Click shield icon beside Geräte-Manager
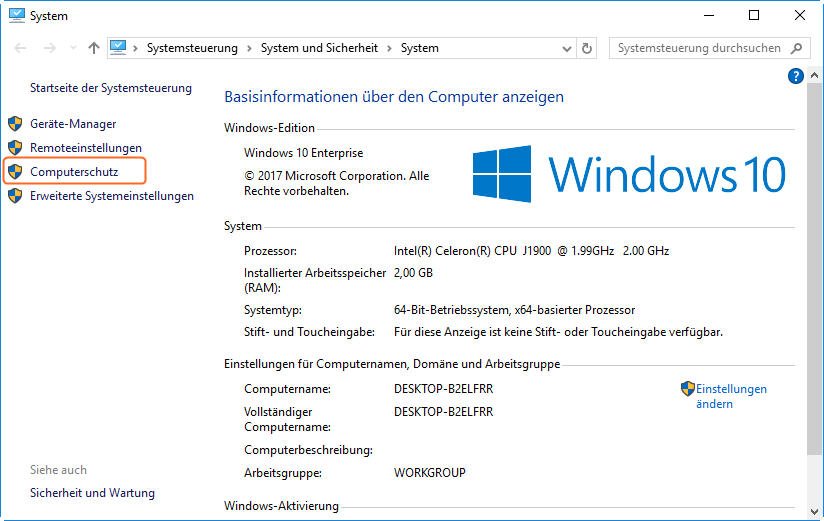824x521 pixels. click(15, 124)
